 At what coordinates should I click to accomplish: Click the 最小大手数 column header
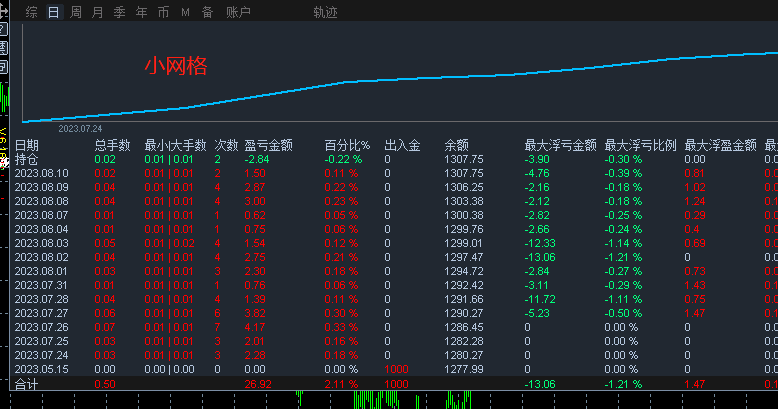coord(175,145)
